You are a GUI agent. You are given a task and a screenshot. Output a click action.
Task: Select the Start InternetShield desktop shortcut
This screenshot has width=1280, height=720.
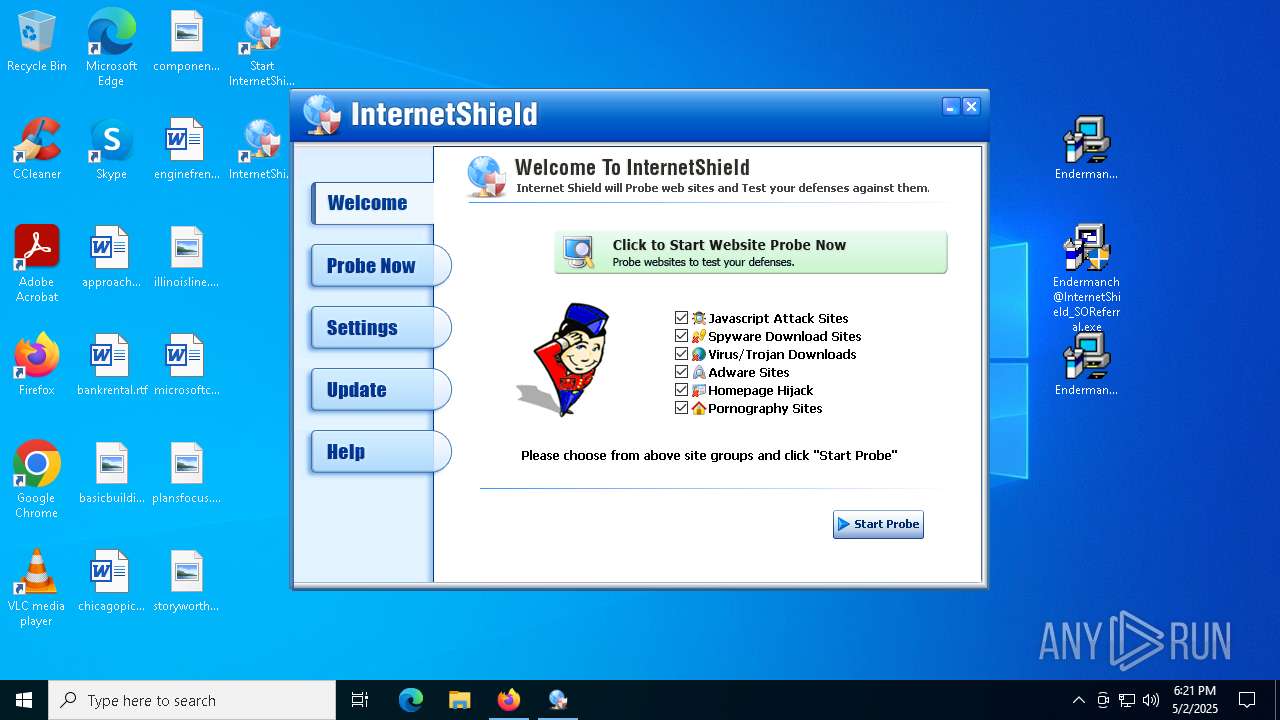click(x=262, y=48)
